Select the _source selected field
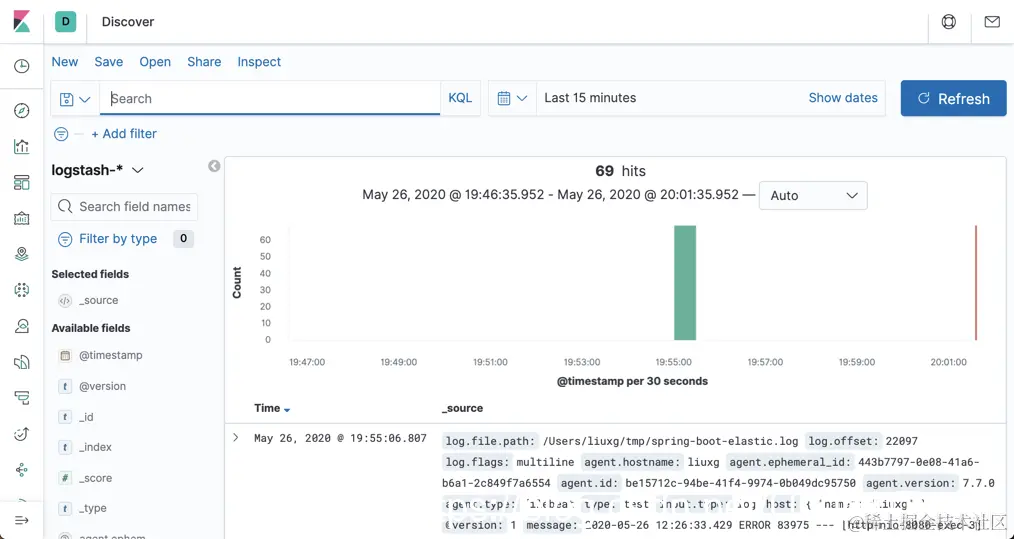This screenshot has width=1014, height=539. 98,300
